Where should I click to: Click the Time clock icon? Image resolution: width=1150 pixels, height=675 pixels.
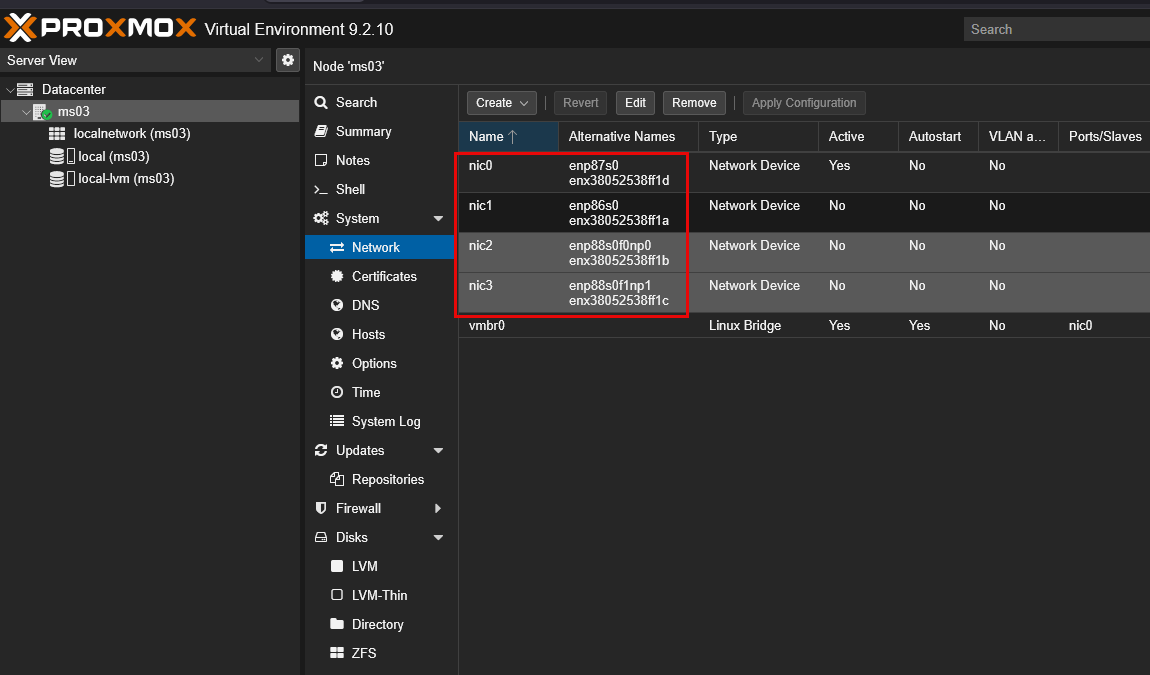tap(337, 393)
